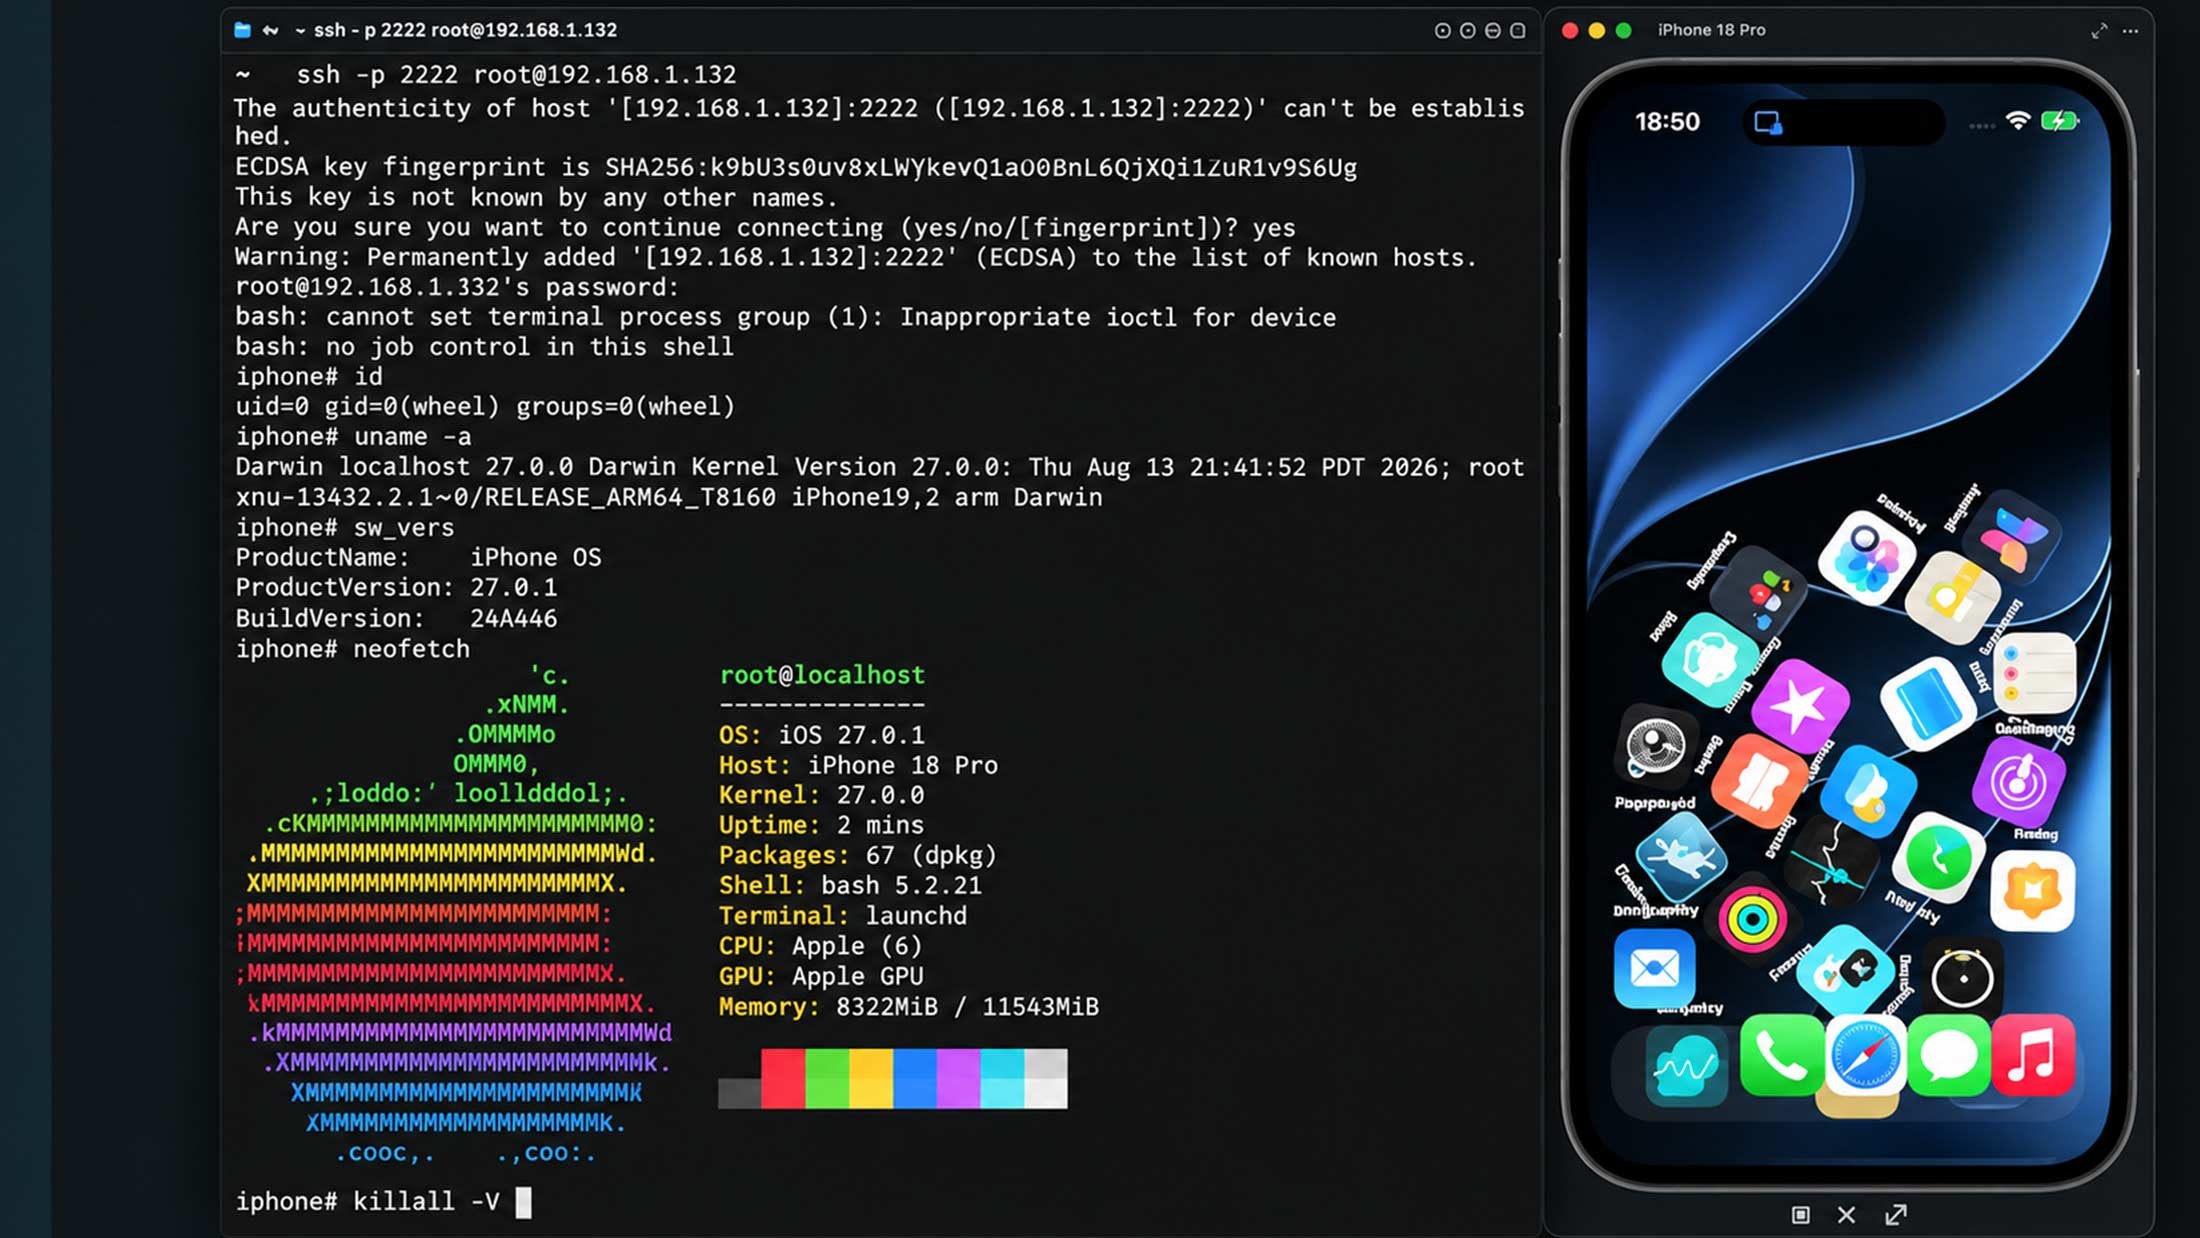The width and height of the screenshot is (2200, 1238).
Task: Click the terminal cursor after killall -V
Action: click(523, 1202)
